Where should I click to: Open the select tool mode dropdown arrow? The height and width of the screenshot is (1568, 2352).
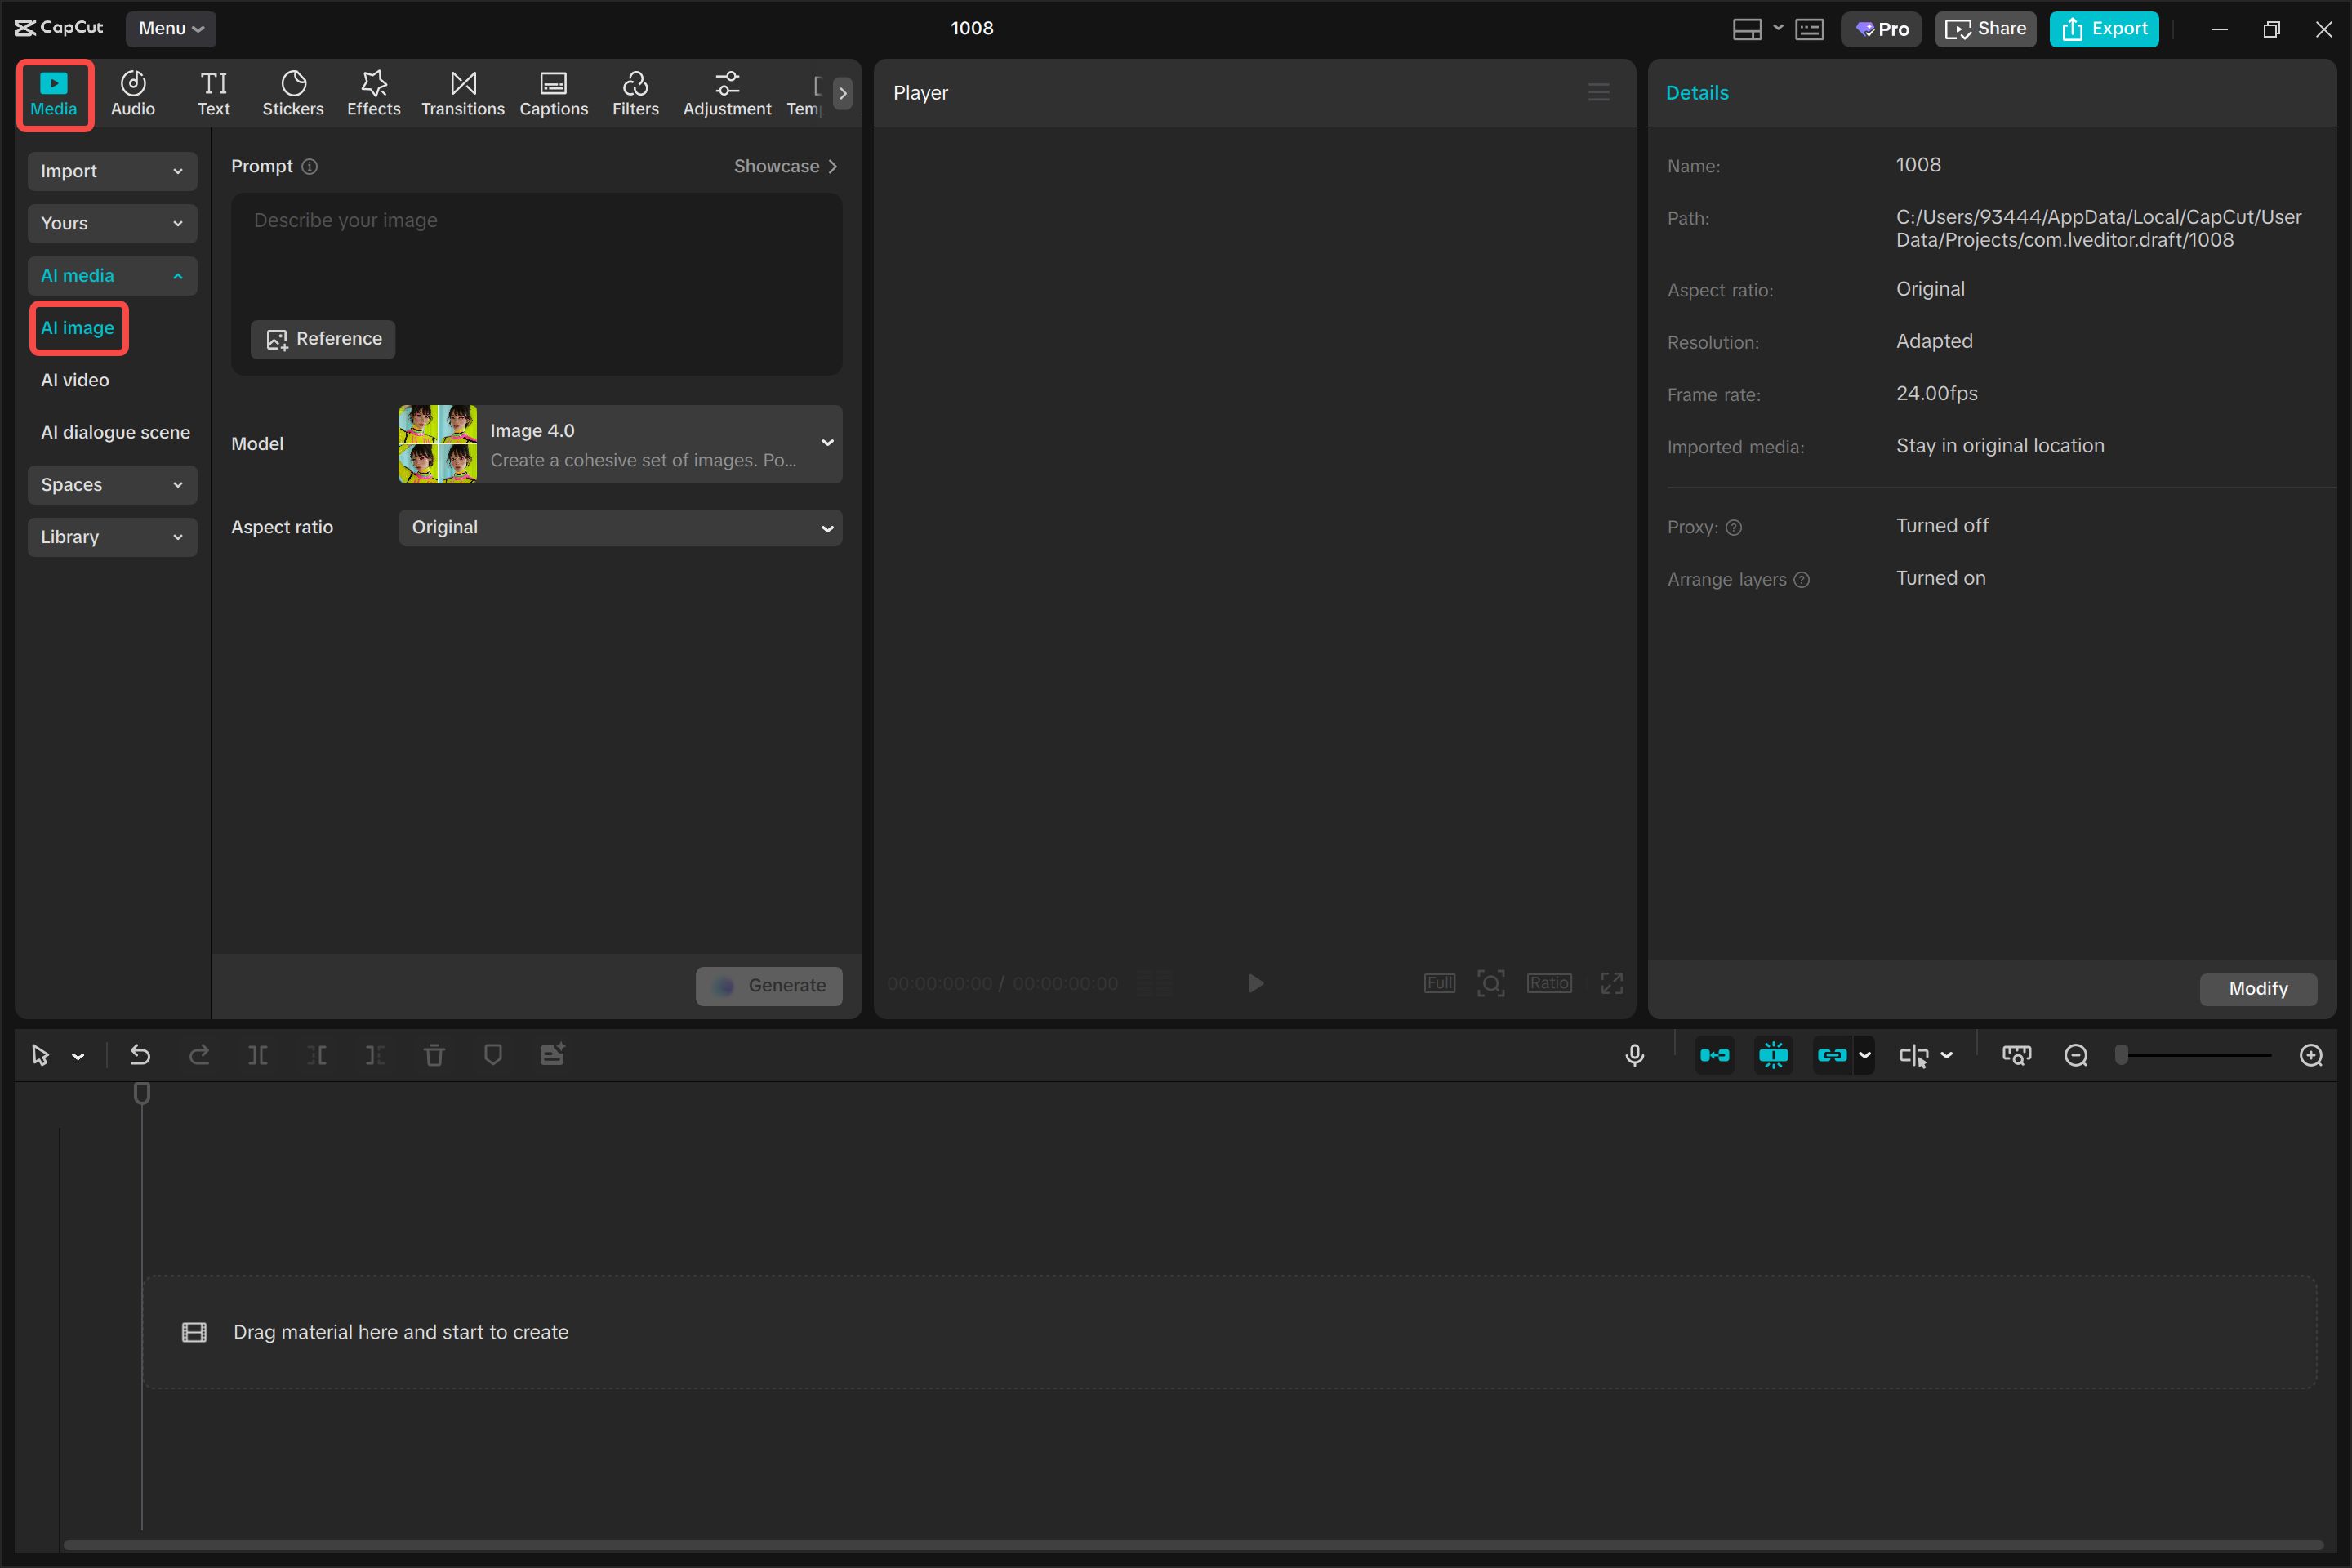click(78, 1056)
